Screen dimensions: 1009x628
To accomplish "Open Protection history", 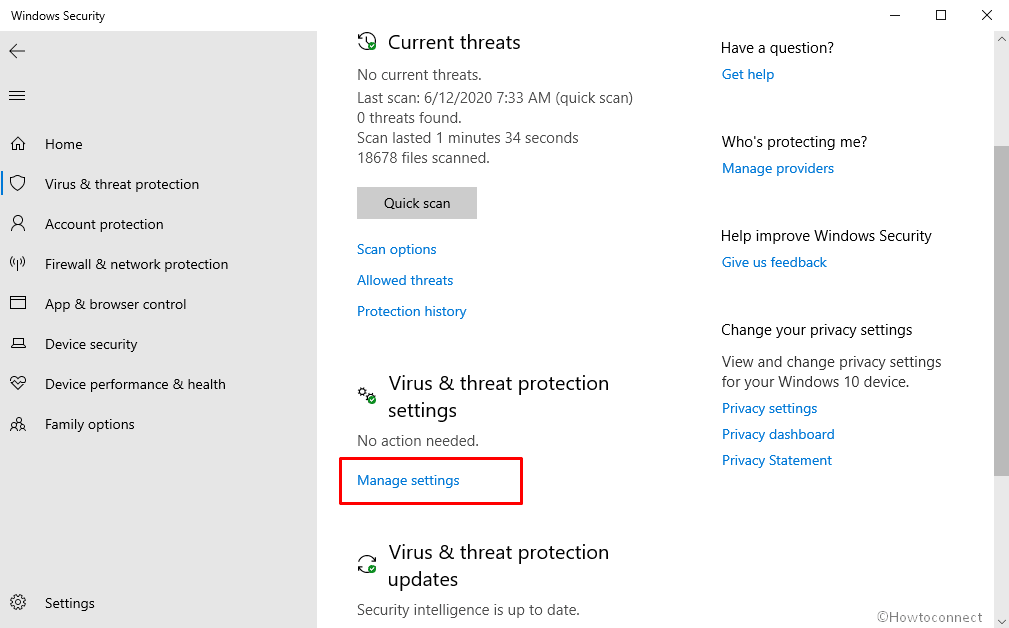I will pos(412,311).
